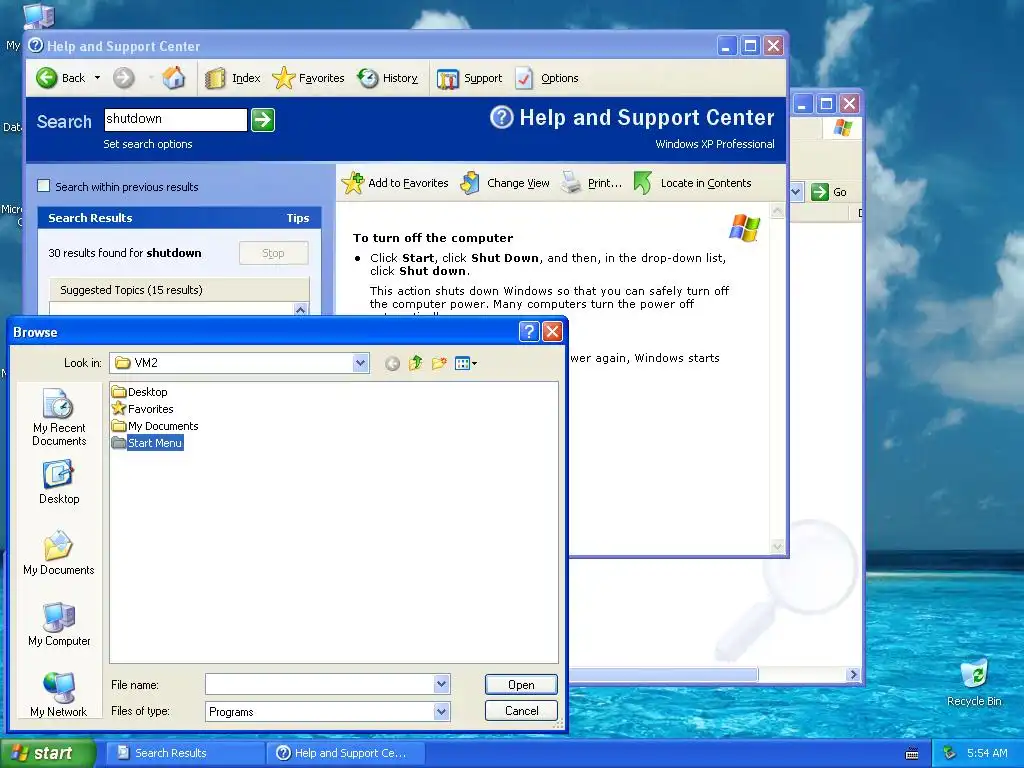Click the Browse dialog help question button

(x=529, y=332)
